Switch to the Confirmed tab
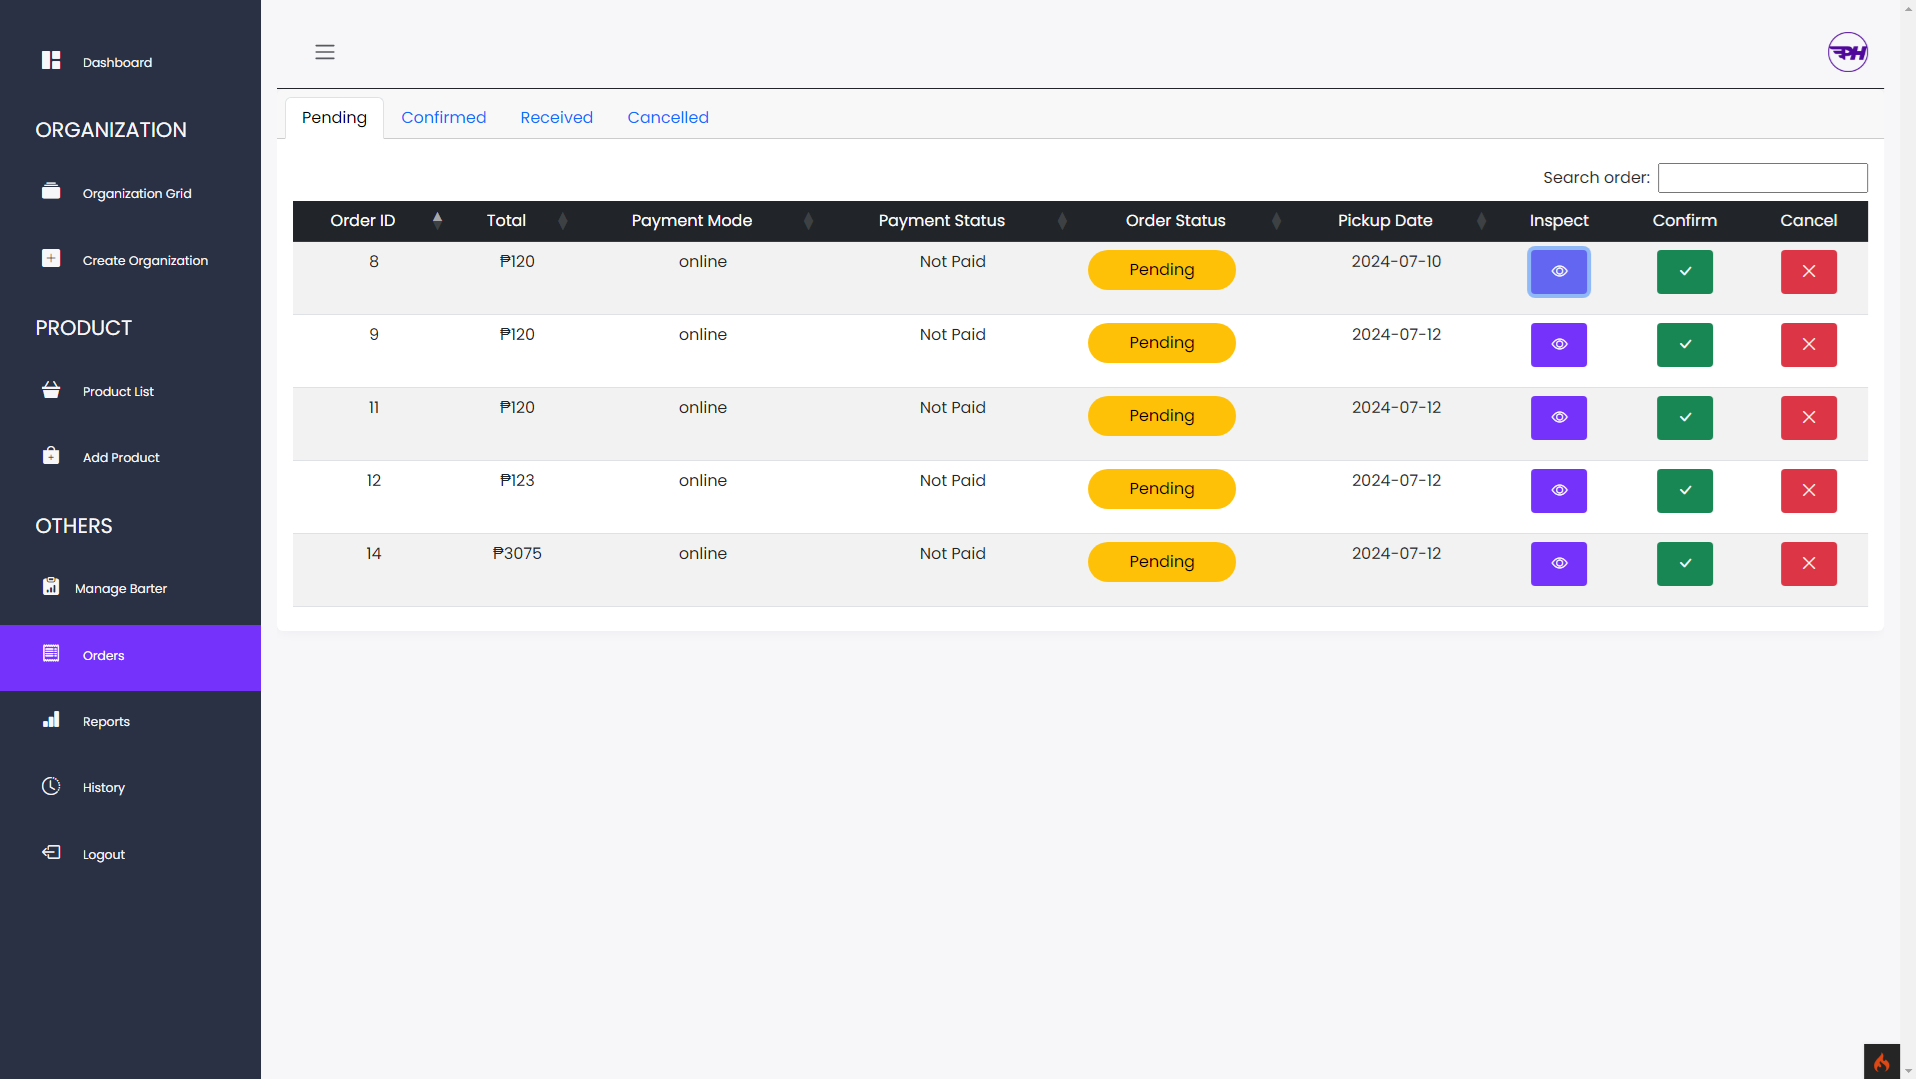Viewport: 1916px width, 1079px height. tap(443, 118)
